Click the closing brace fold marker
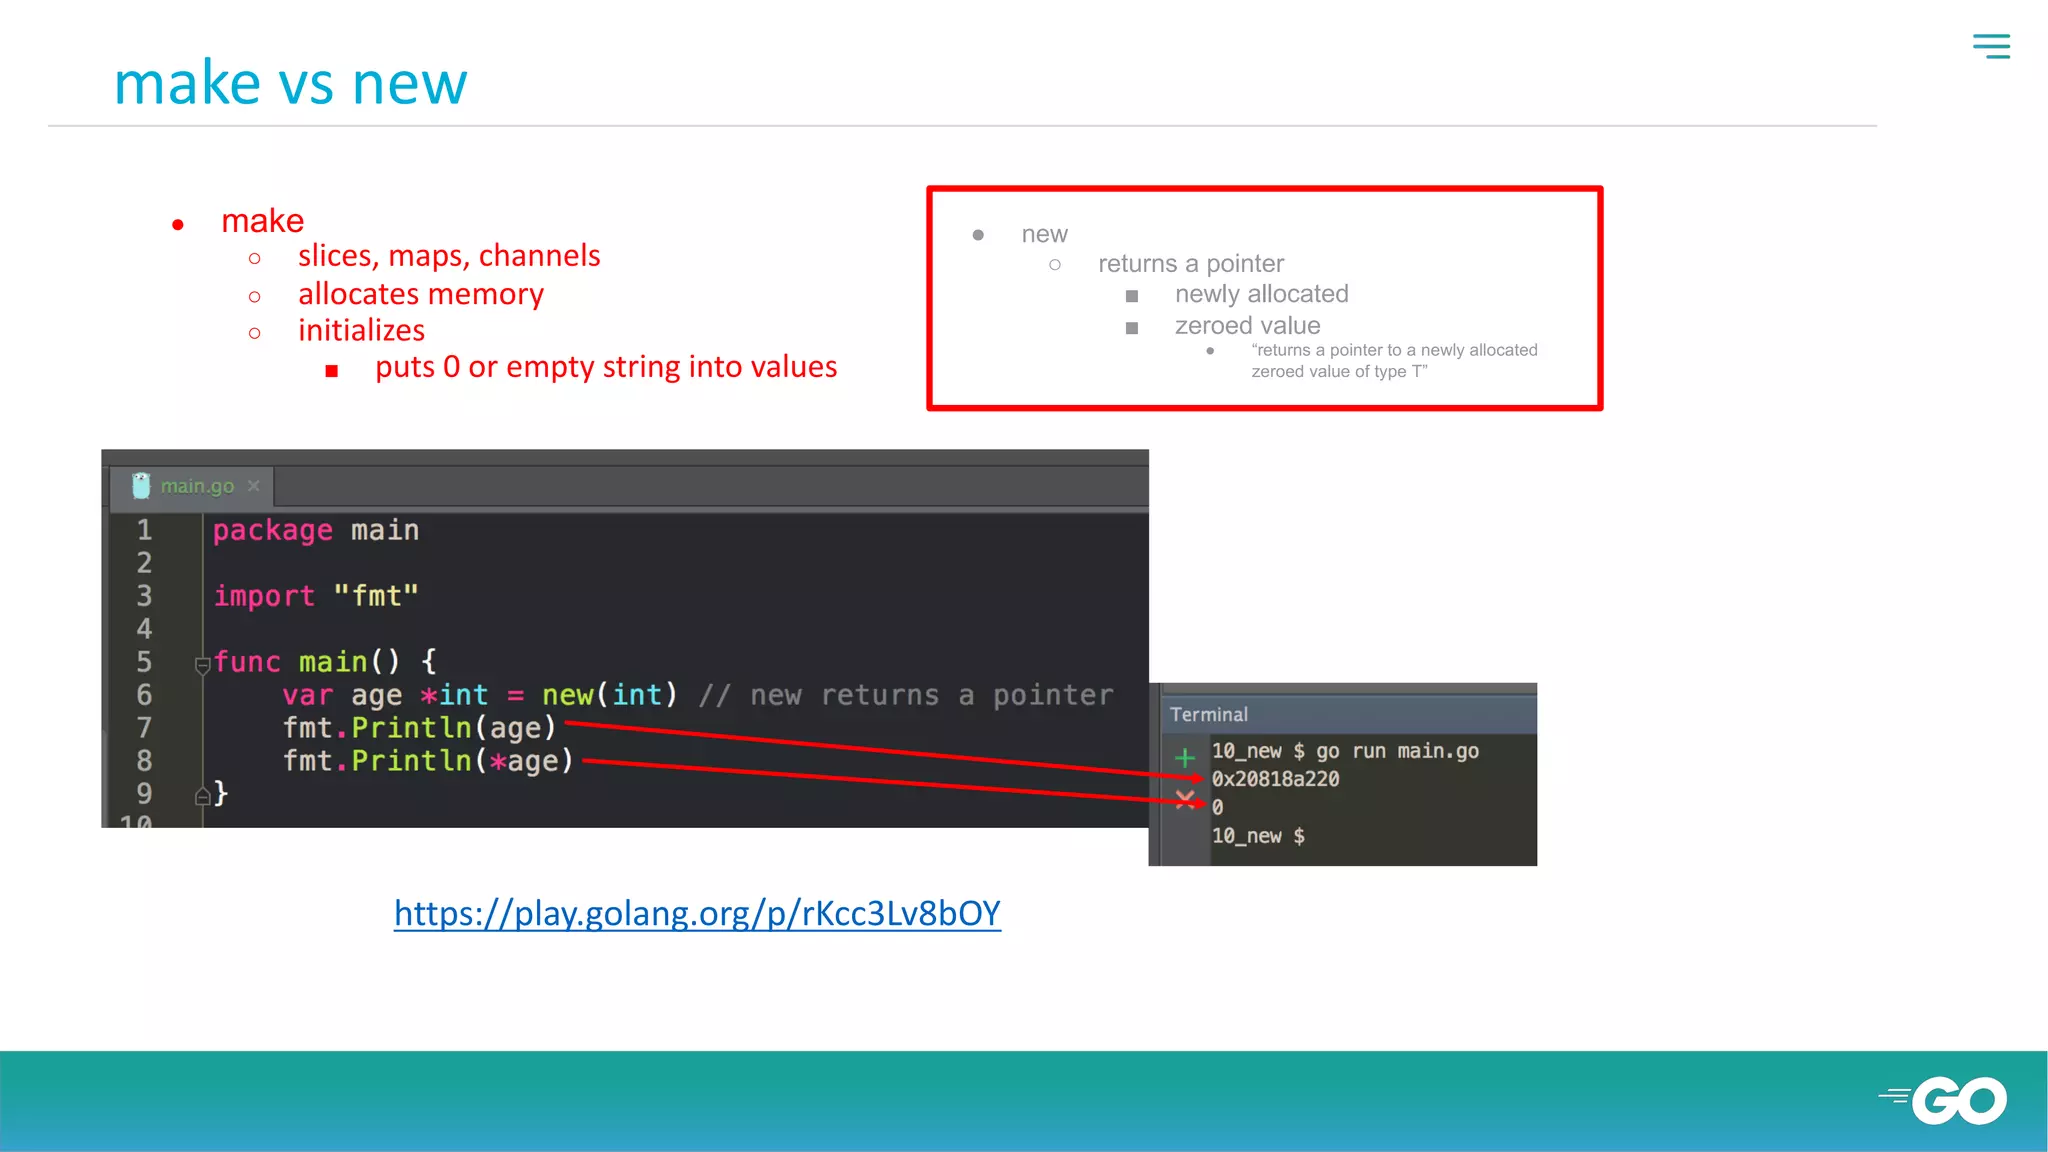The width and height of the screenshot is (2048, 1152). [202, 795]
